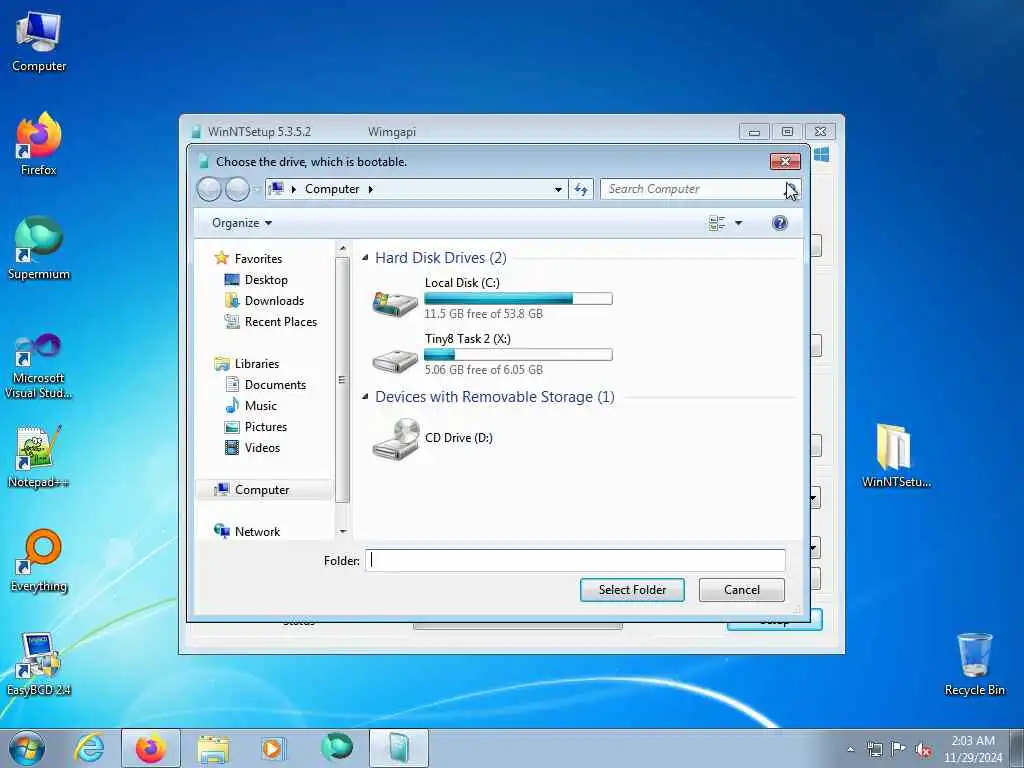Click the network tray icon

coord(874,749)
